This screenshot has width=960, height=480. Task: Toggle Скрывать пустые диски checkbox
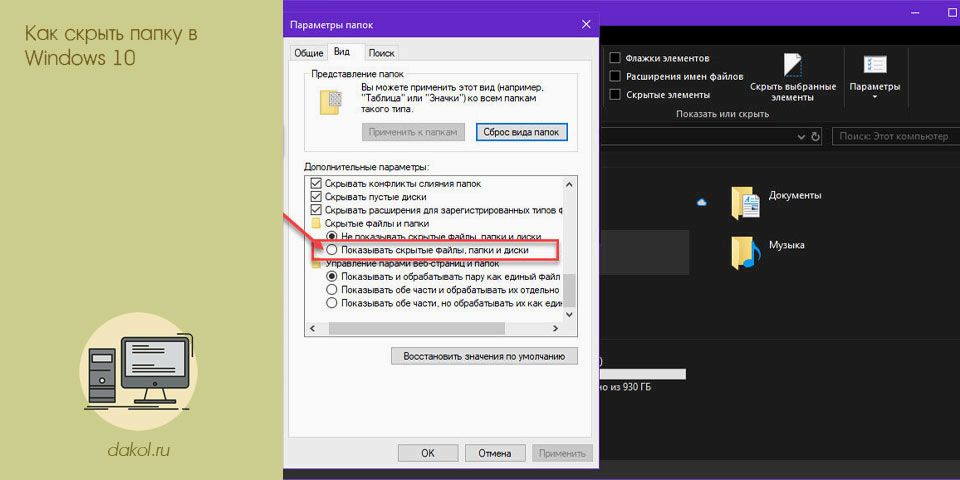tap(316, 197)
